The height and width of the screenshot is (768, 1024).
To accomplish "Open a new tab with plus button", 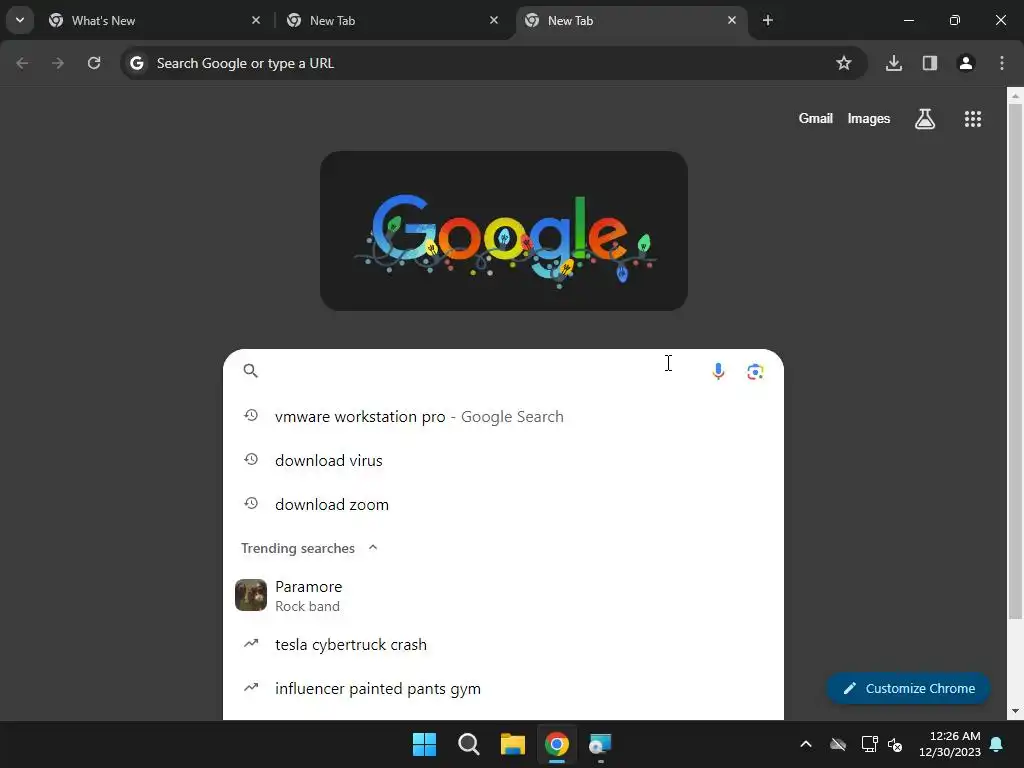I will tap(768, 20).
